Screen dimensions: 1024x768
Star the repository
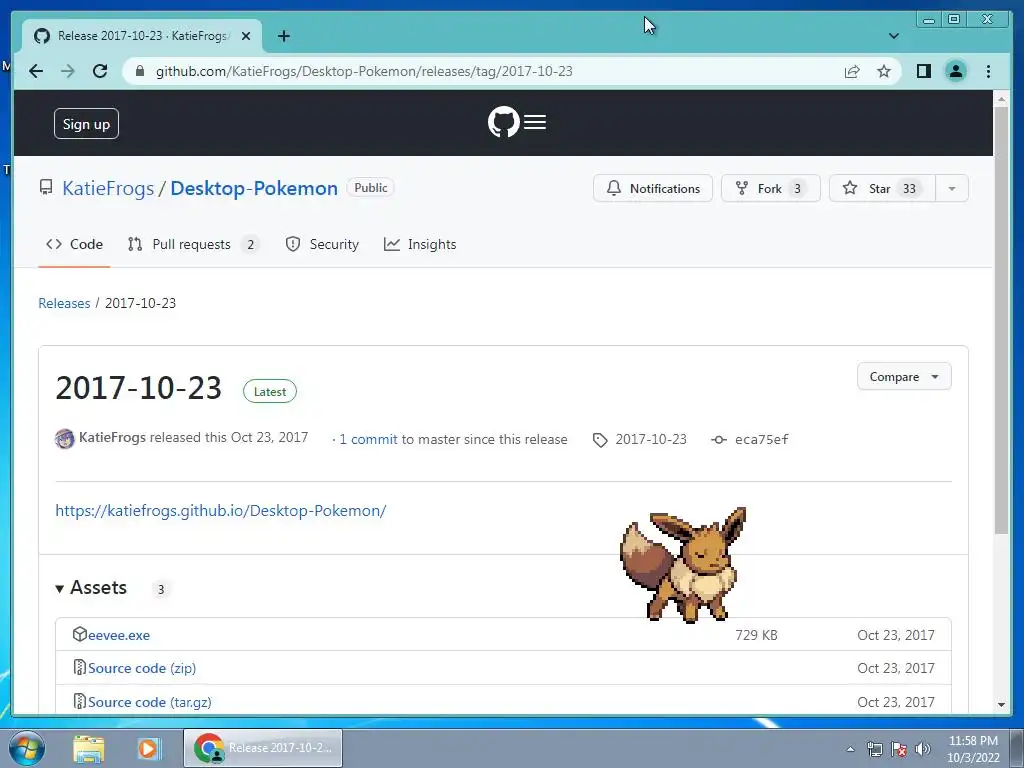(x=882, y=188)
